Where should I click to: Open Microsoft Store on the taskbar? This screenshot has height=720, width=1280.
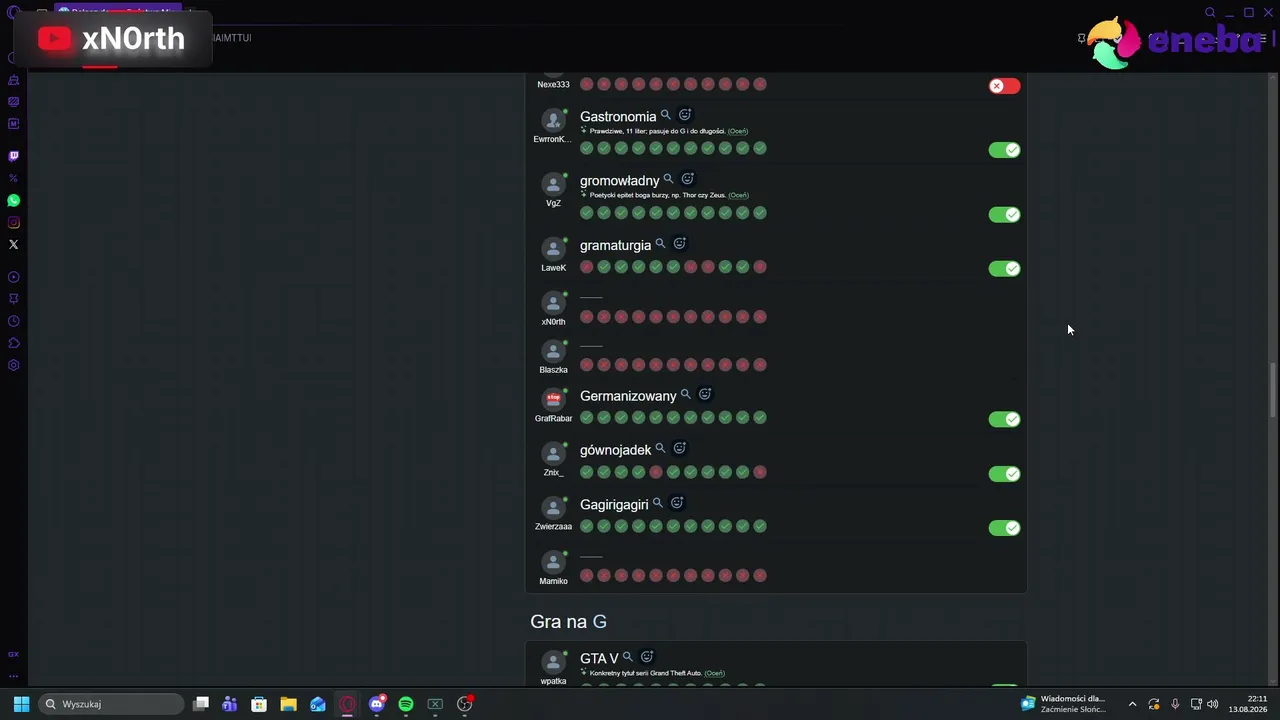259,704
